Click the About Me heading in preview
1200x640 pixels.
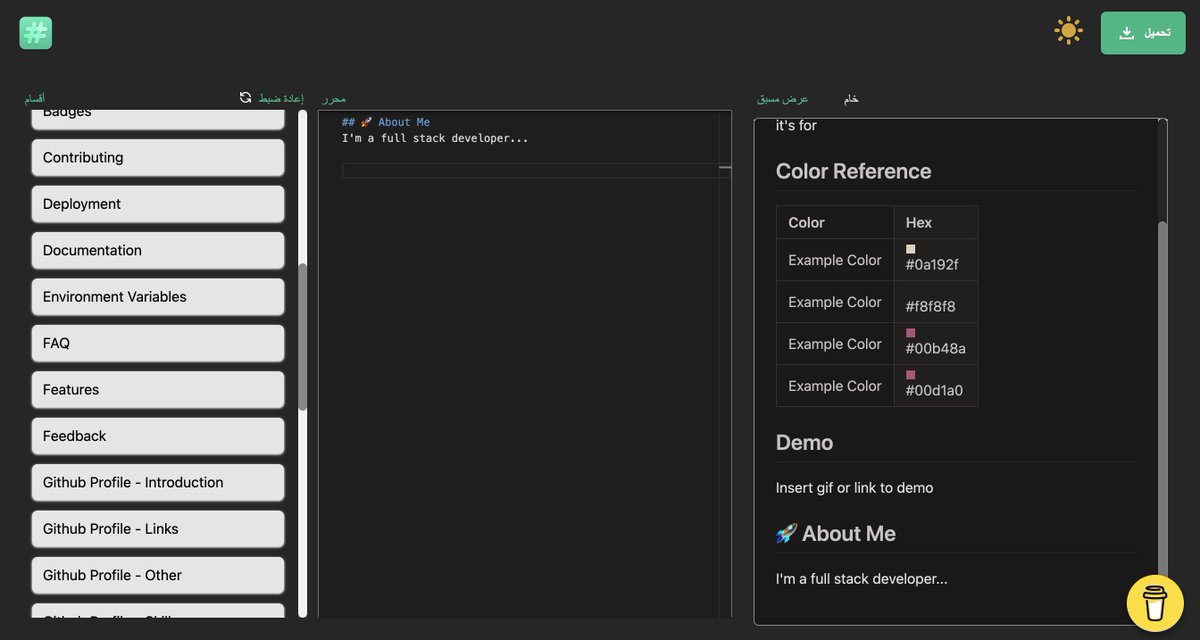click(836, 533)
